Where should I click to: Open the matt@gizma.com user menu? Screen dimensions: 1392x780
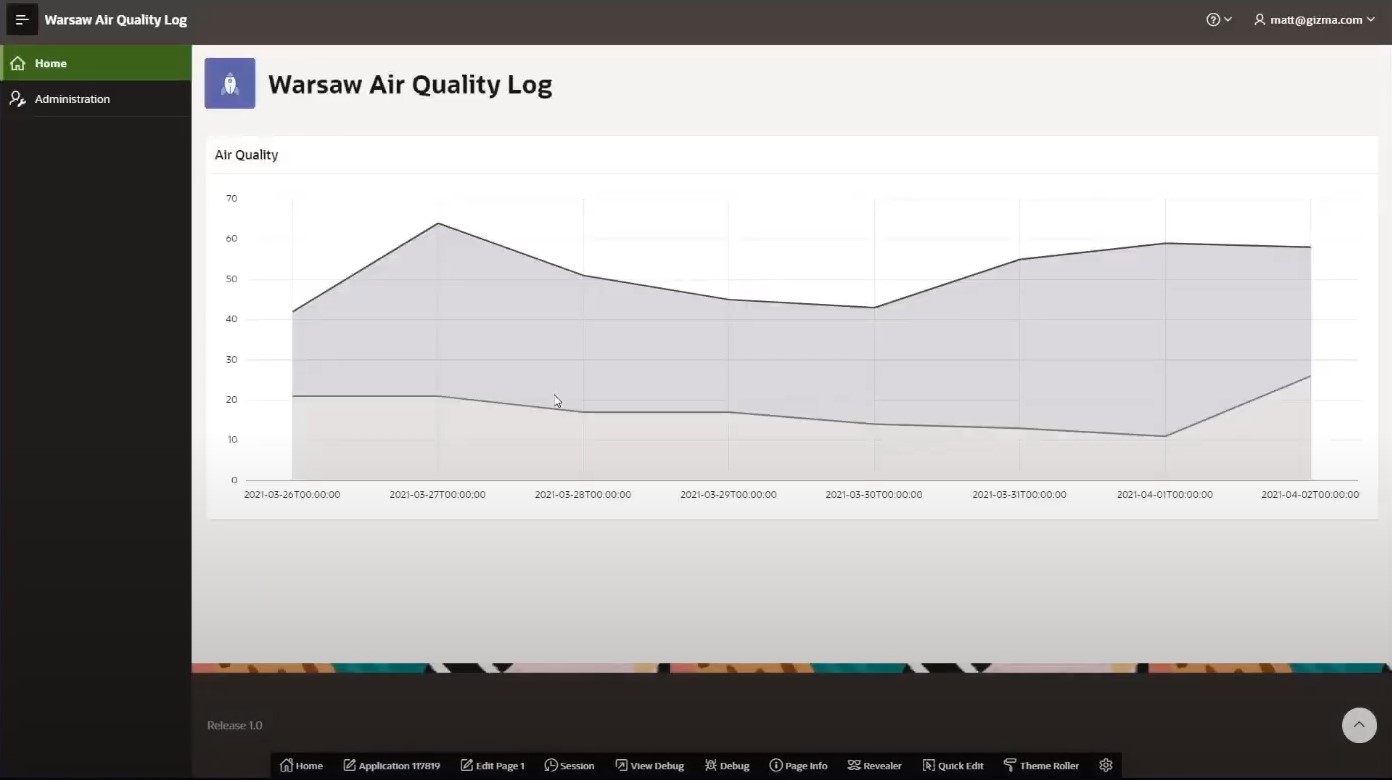(x=1314, y=19)
